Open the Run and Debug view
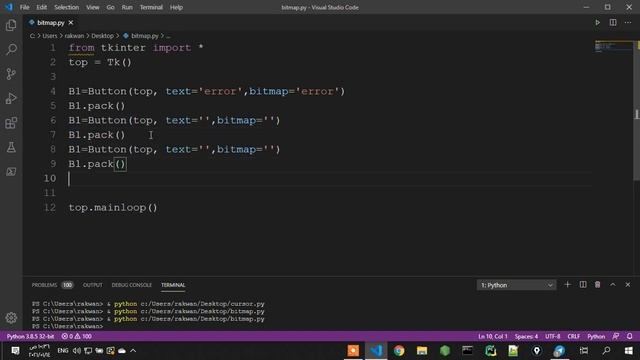The width and height of the screenshot is (640, 360). pos(11,98)
